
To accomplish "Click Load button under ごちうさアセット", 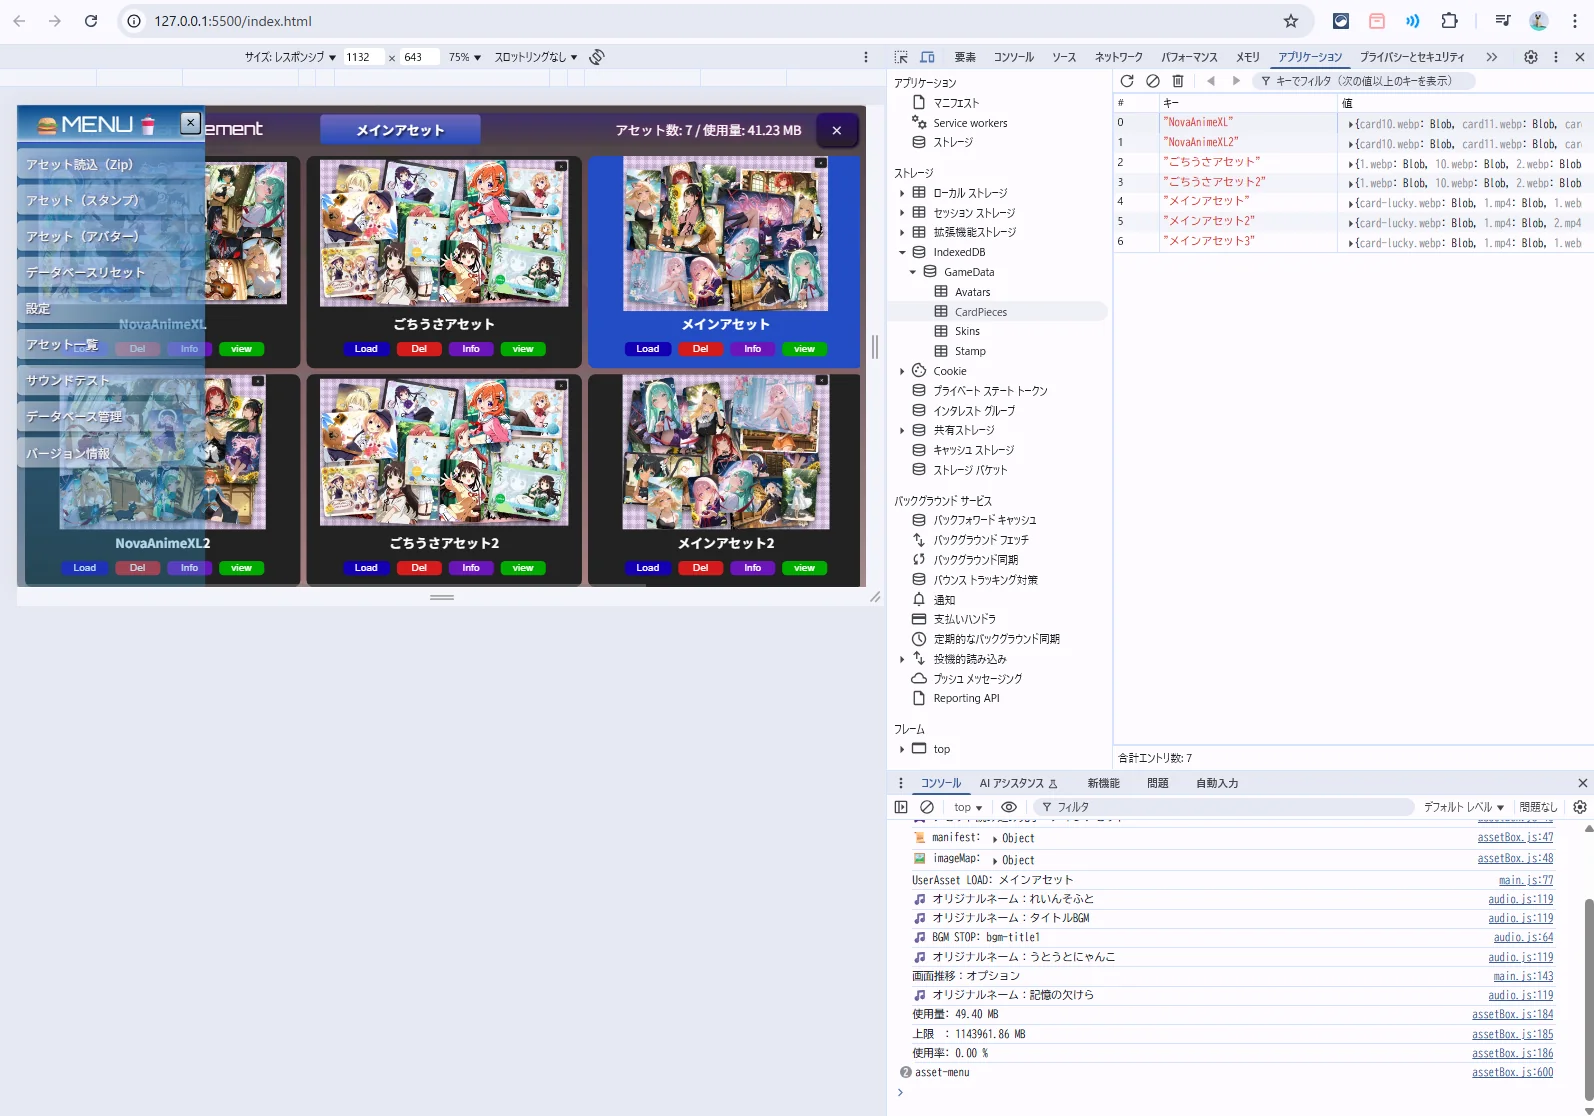I will [366, 349].
